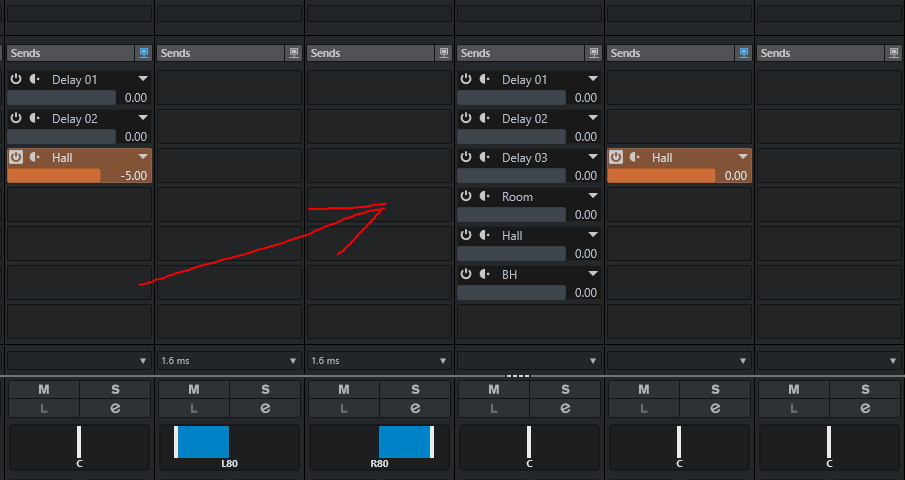Click the Sends header label above L80 channel
This screenshot has height=480, width=905.
tap(176, 53)
